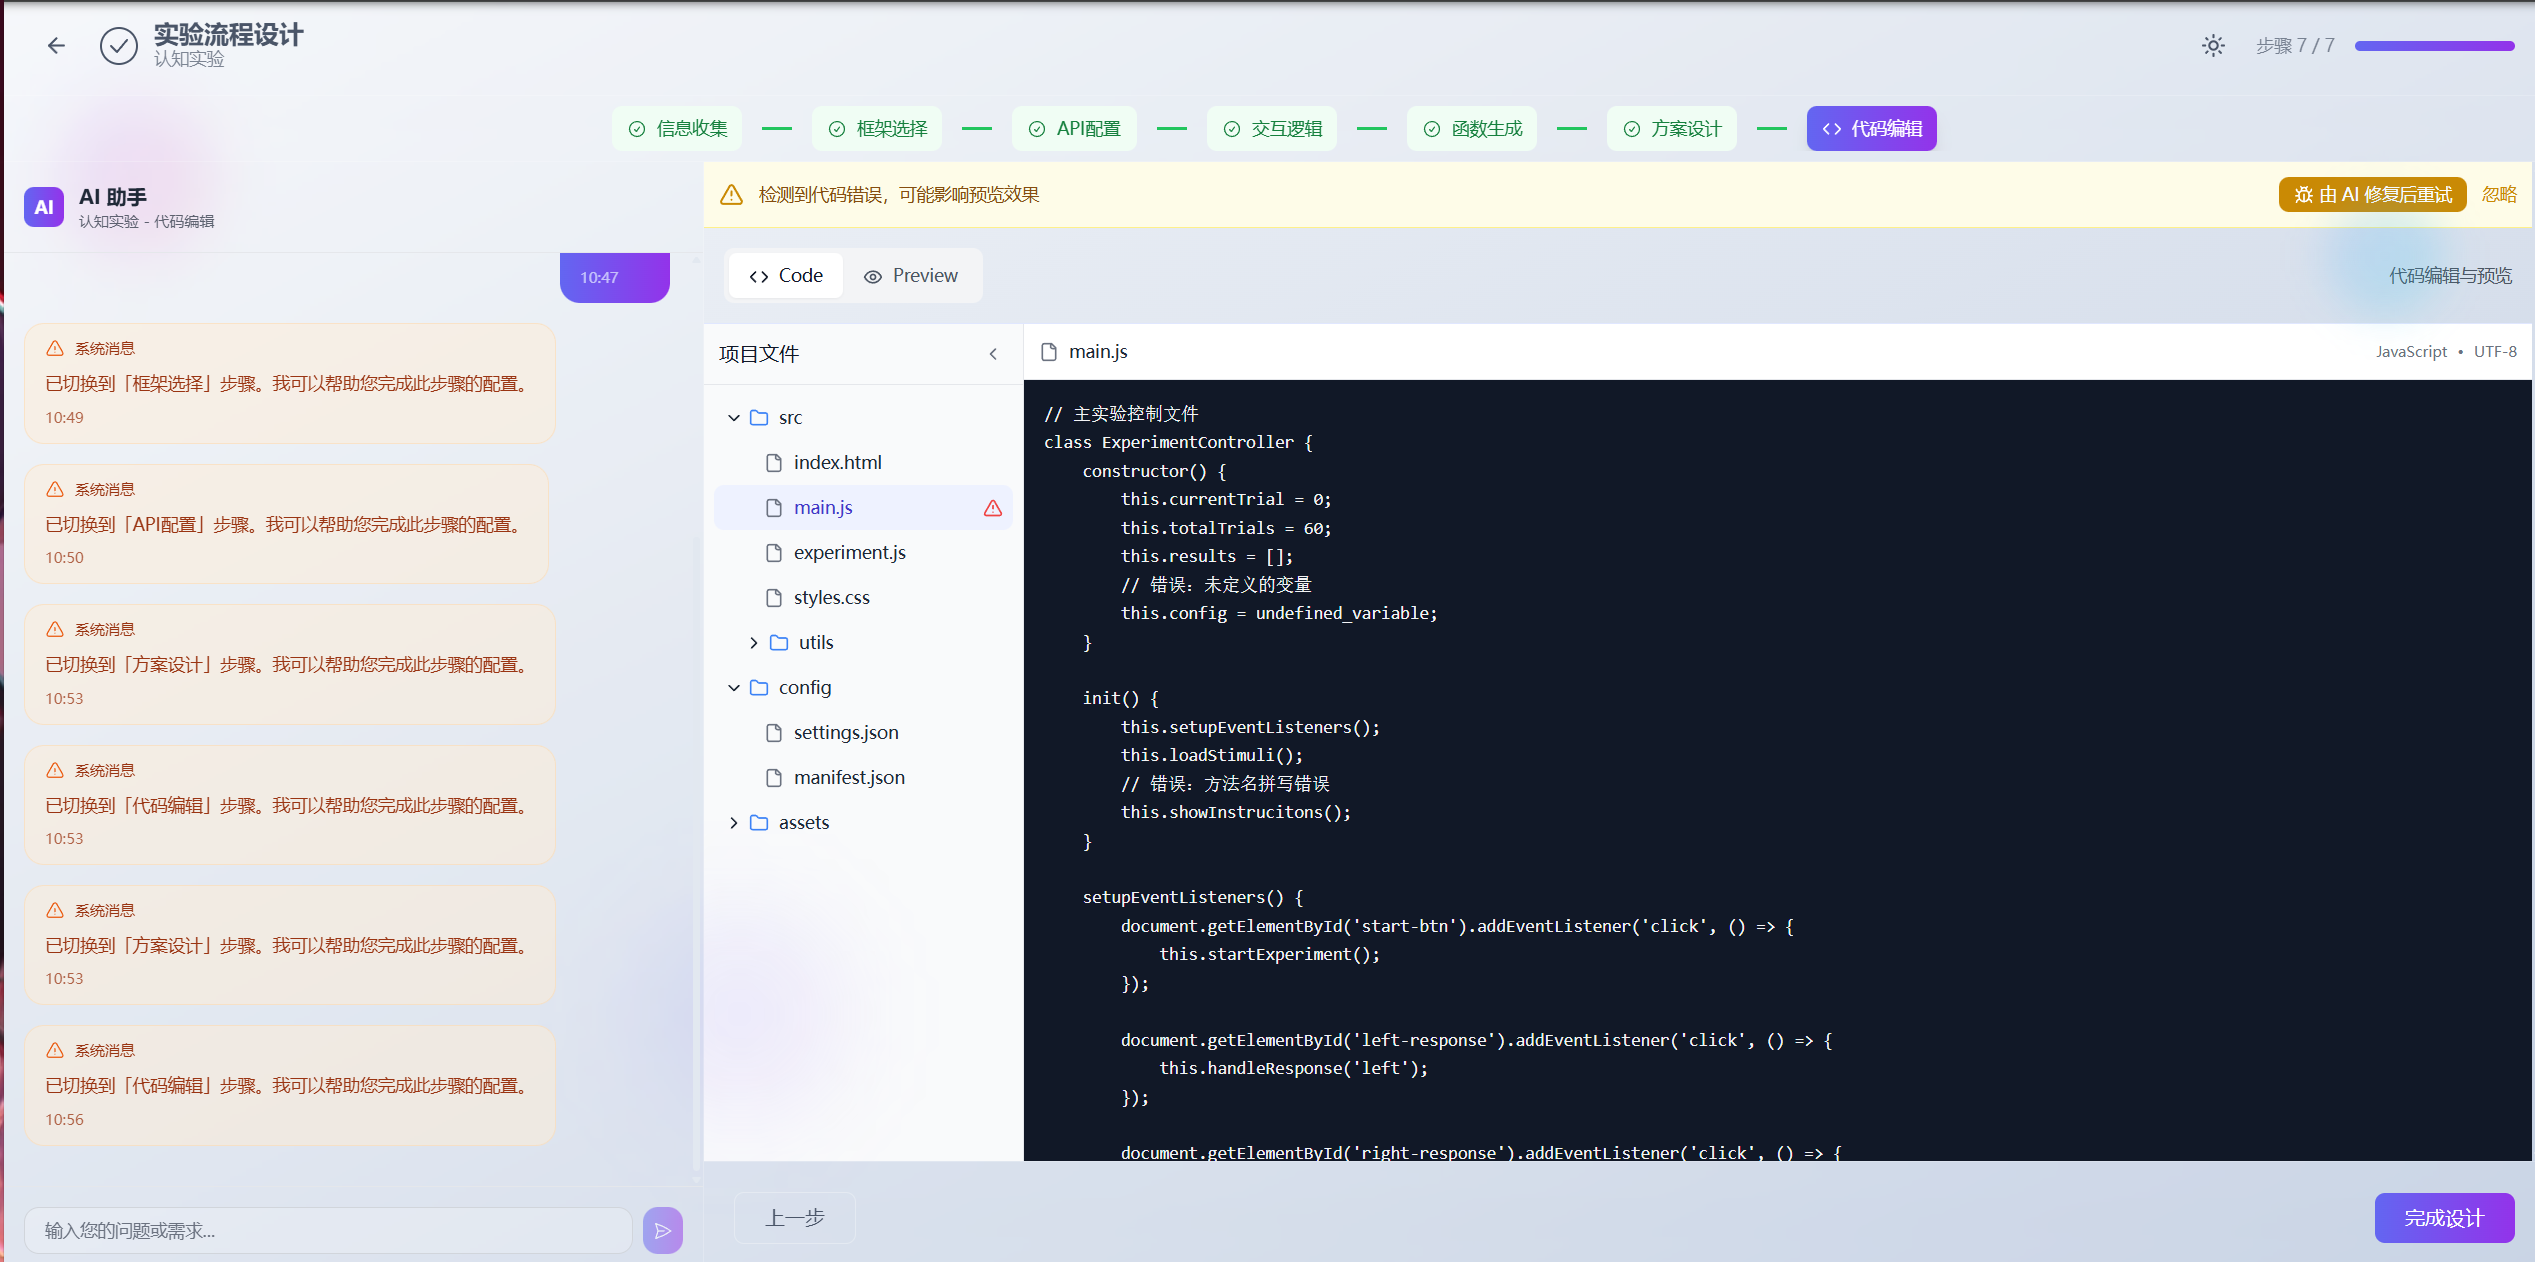This screenshot has height=1262, width=2535.
Task: Click the step 7/7 progress bar
Action: [x=2434, y=45]
